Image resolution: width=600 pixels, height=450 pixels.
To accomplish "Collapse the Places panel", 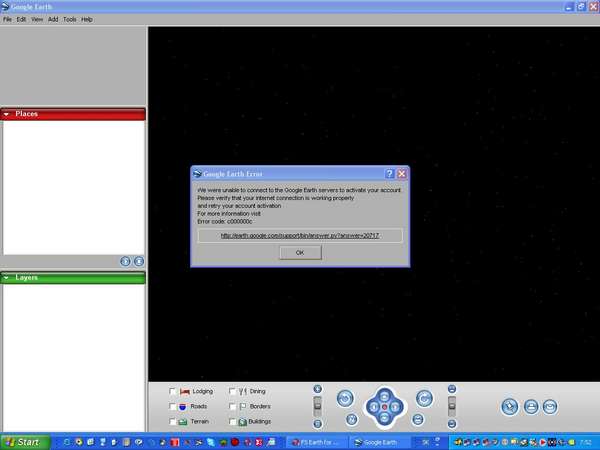I will click(x=7, y=114).
